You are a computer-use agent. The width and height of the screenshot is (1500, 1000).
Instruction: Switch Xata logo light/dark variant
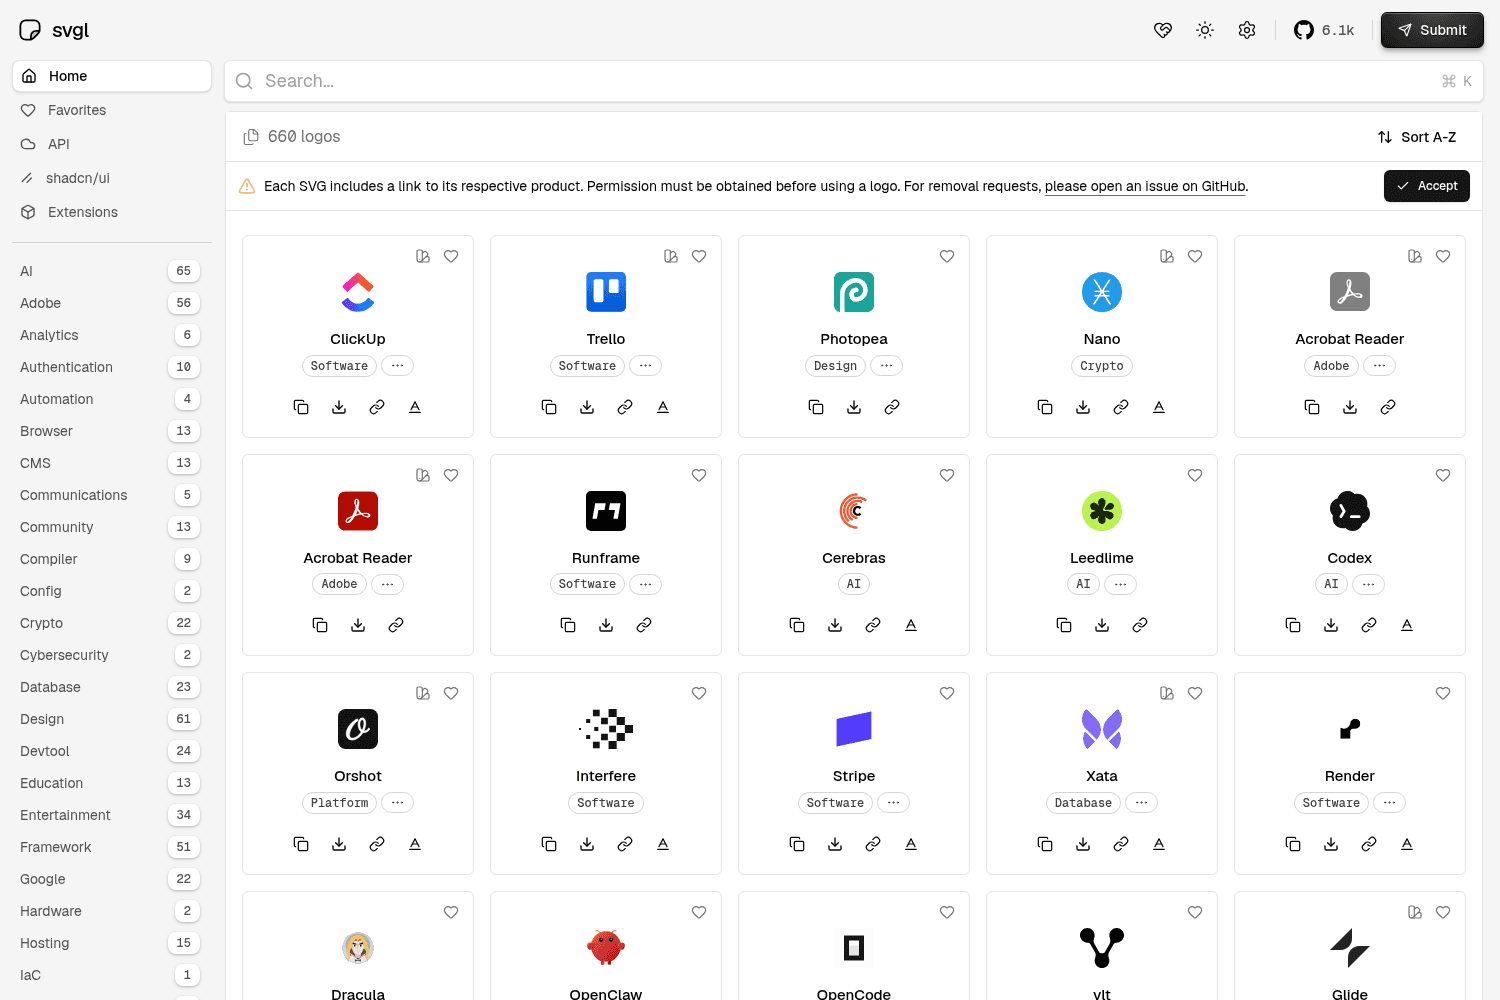[1167, 693]
